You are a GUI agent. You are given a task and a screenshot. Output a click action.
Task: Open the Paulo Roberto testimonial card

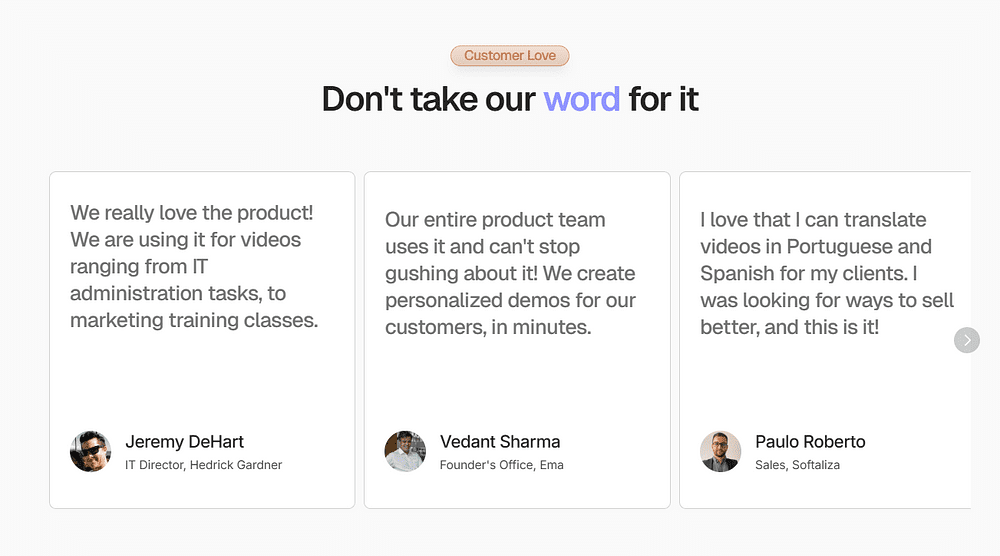pos(825,340)
